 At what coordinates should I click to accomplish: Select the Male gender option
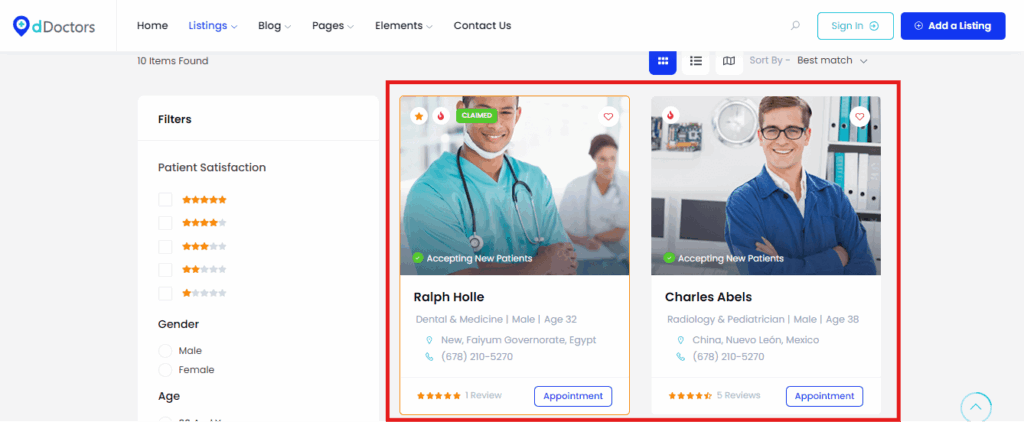[x=165, y=351]
